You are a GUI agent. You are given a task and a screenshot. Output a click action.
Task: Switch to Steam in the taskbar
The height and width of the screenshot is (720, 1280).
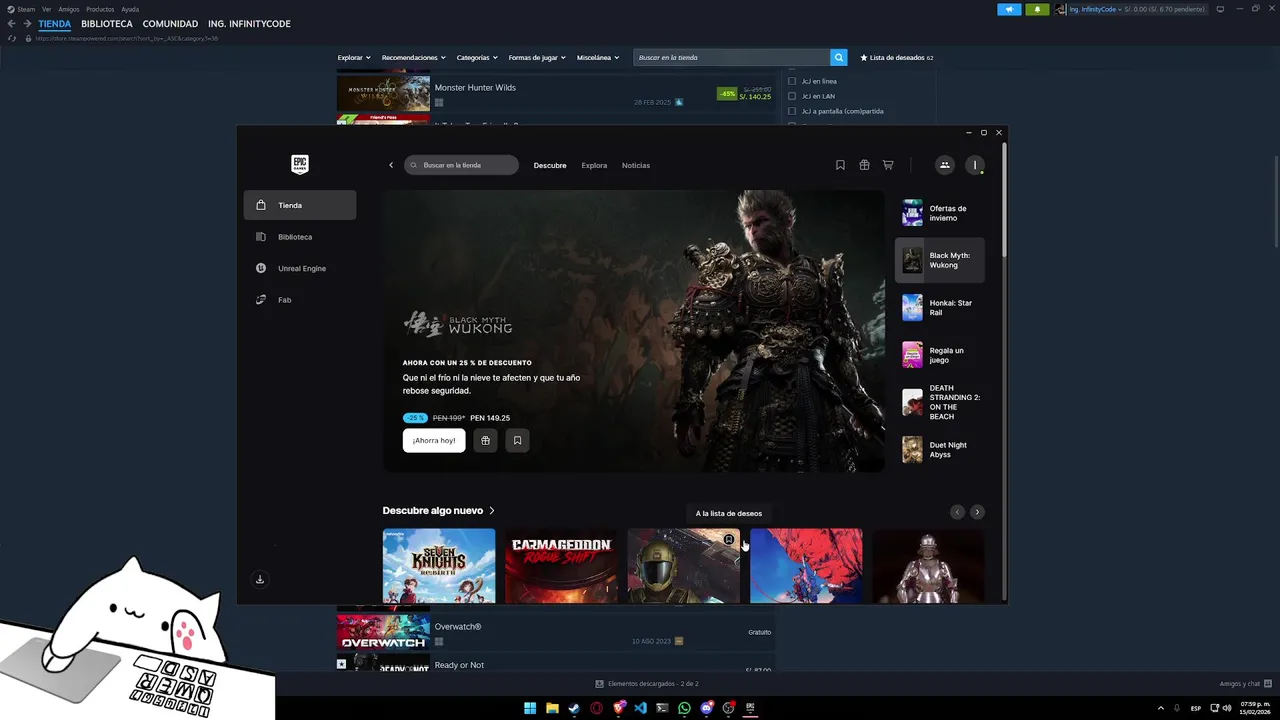click(x=574, y=708)
